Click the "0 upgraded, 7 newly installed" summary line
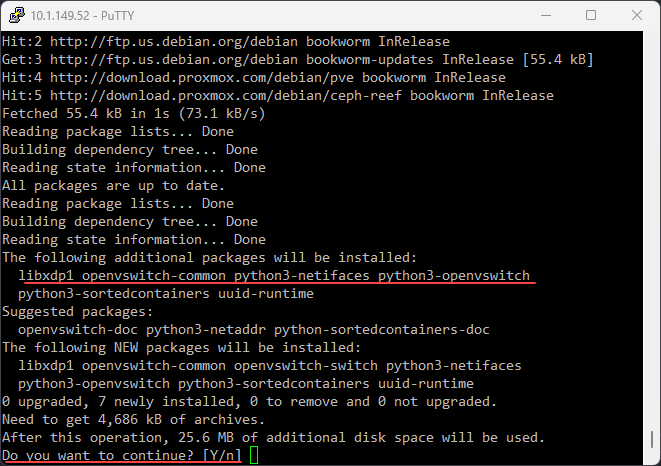661x466 pixels. [x=248, y=402]
